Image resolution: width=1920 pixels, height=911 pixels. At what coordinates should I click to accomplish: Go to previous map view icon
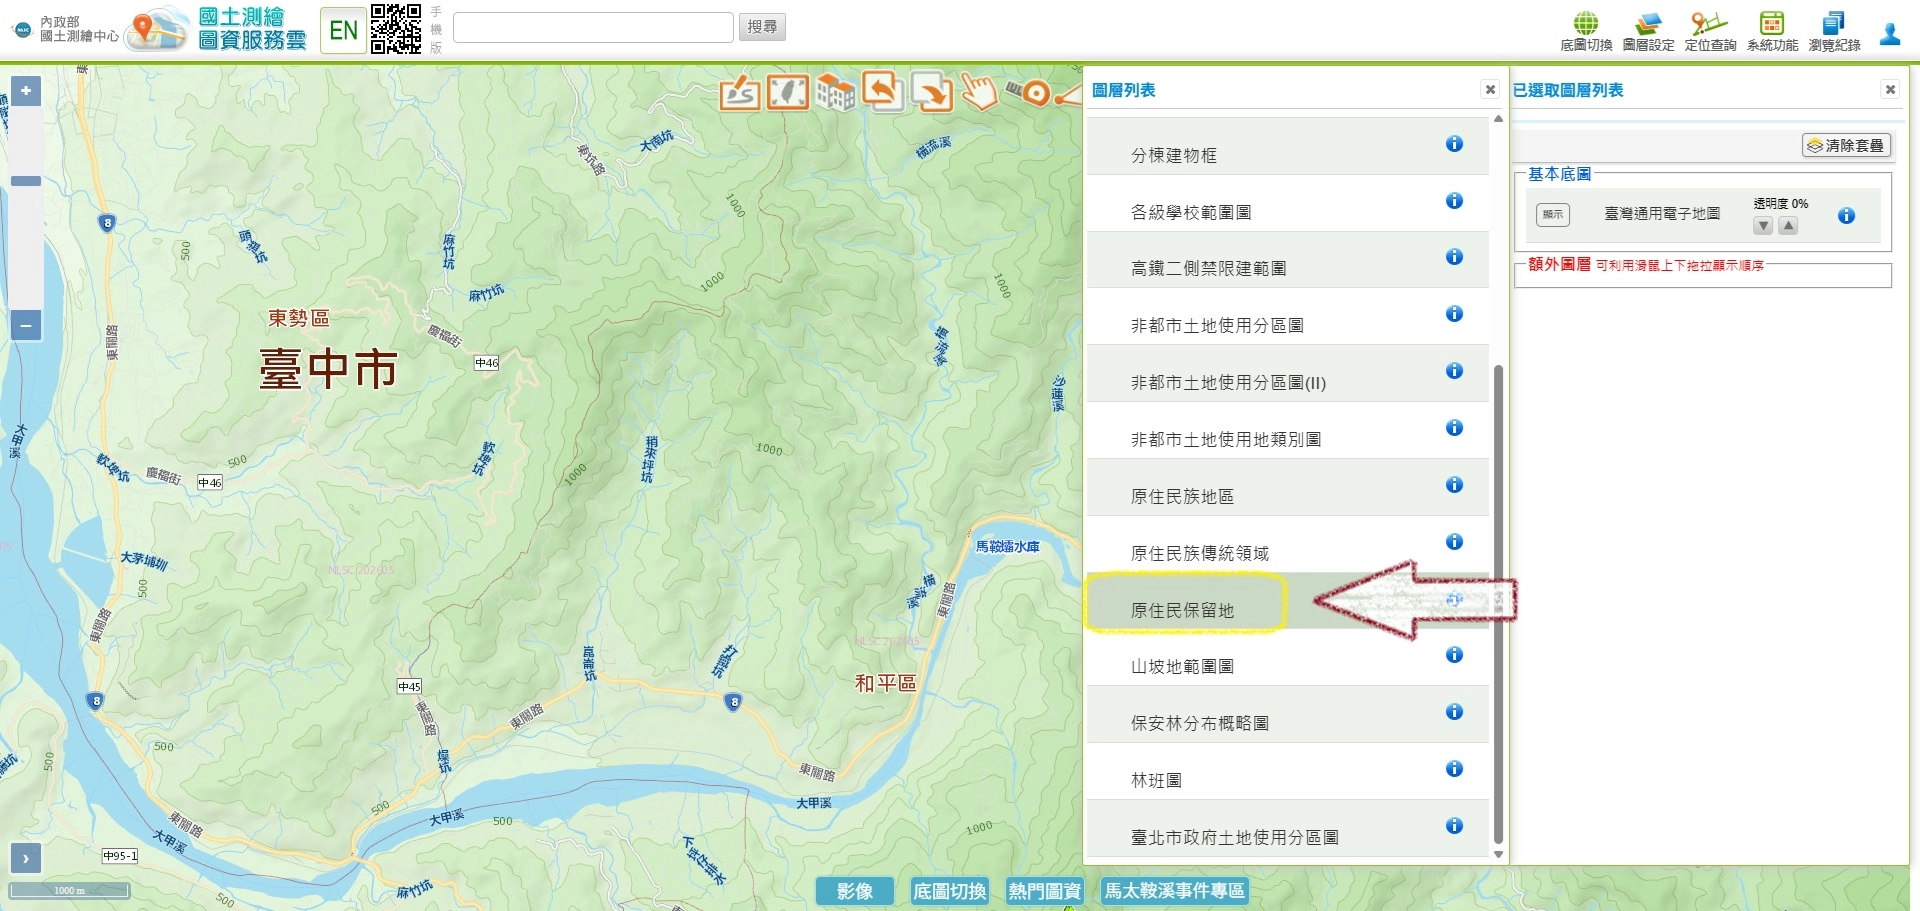click(883, 91)
